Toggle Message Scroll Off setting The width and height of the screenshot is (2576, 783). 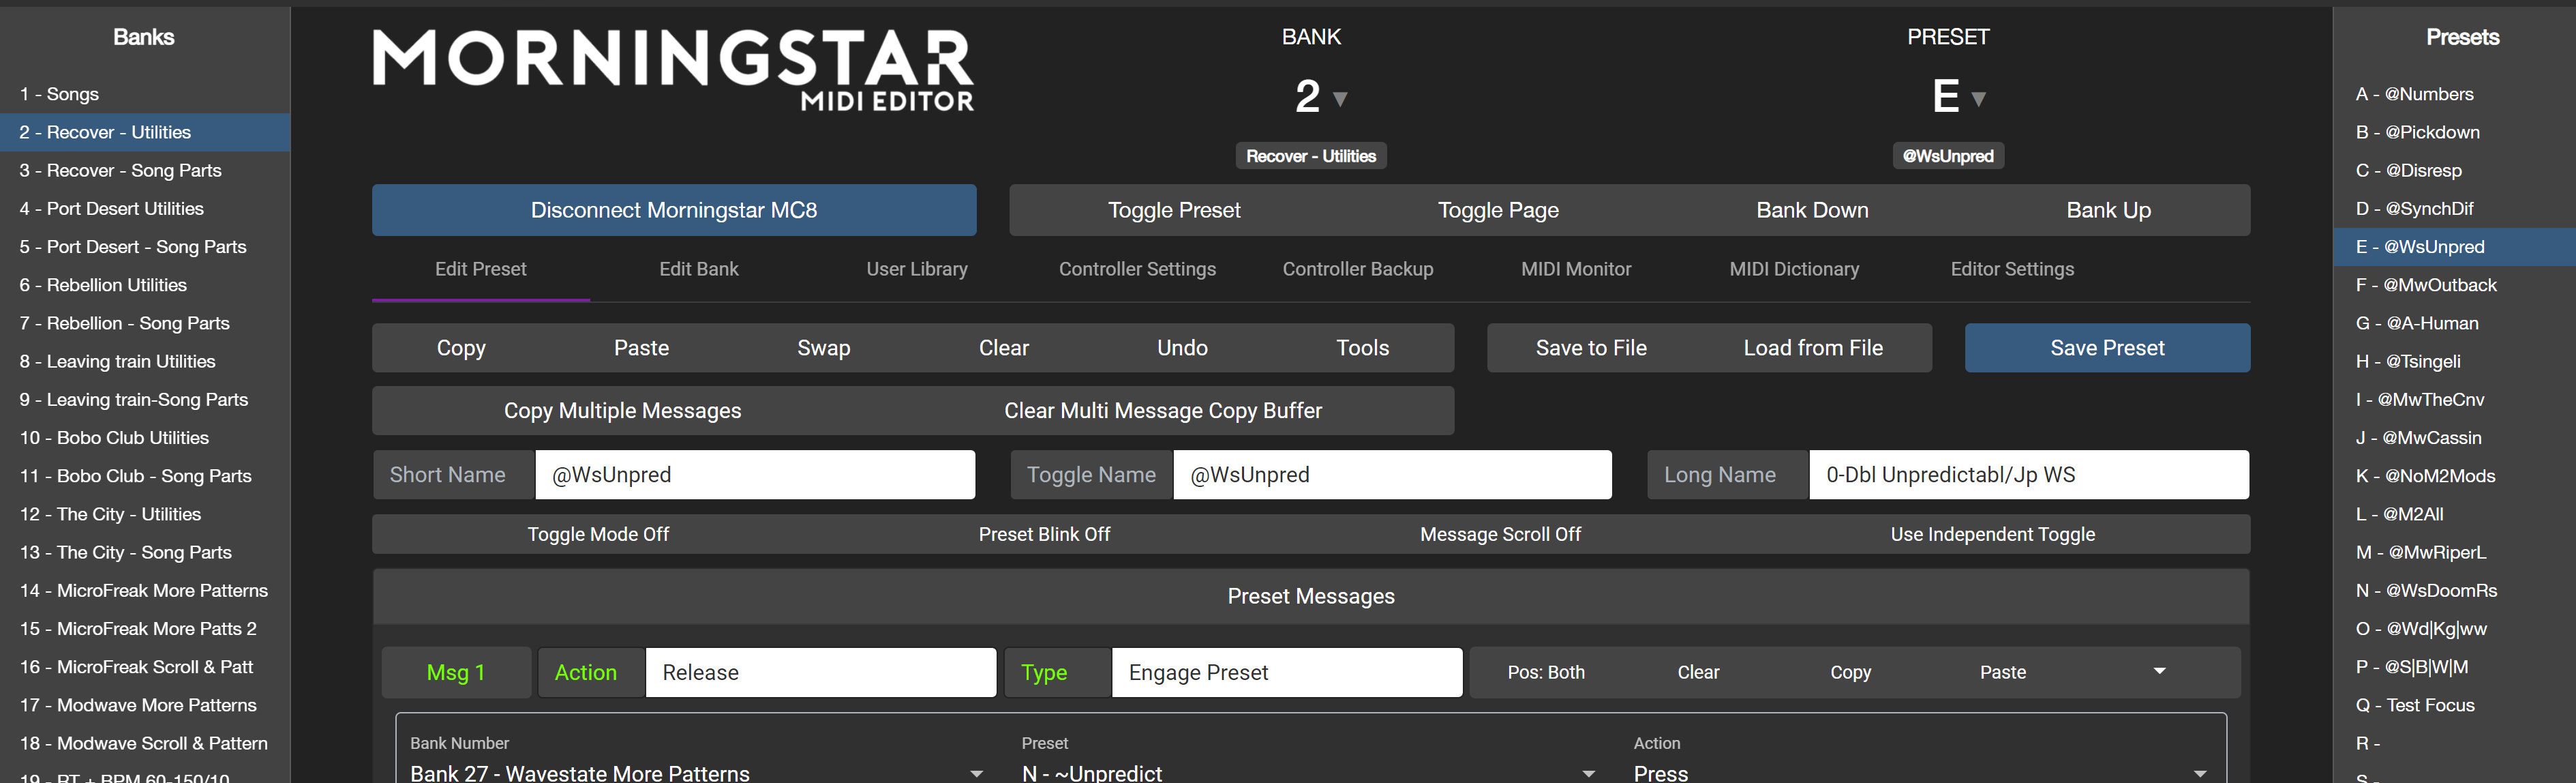[x=1500, y=534]
